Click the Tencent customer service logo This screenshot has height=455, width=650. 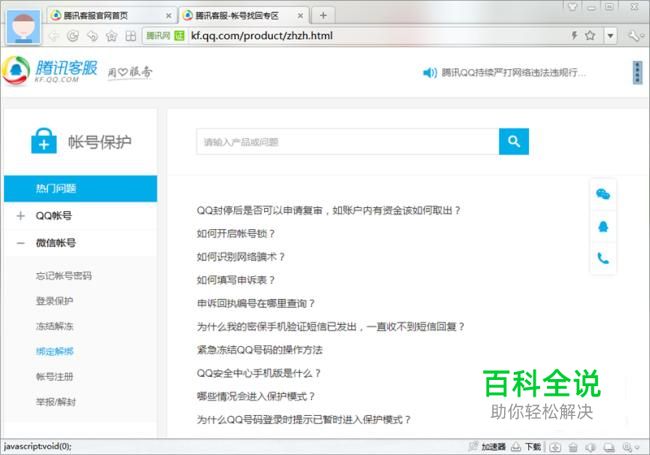[50, 71]
